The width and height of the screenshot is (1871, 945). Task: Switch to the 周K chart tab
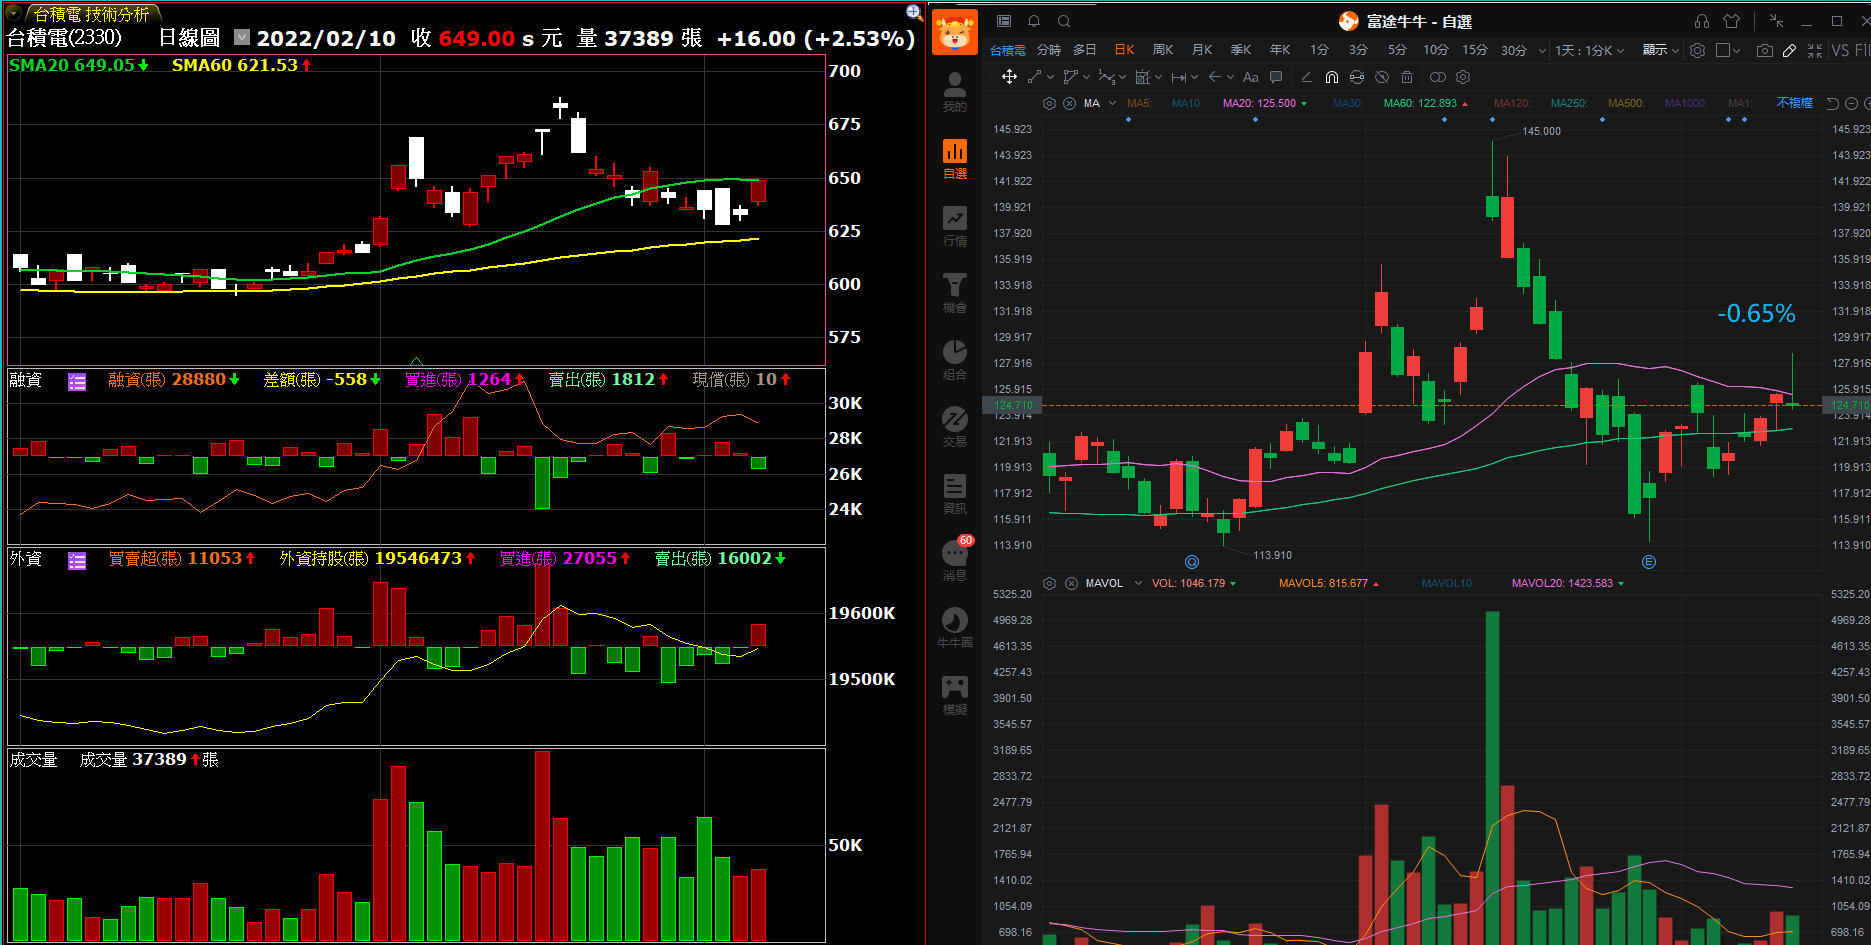[x=1163, y=50]
